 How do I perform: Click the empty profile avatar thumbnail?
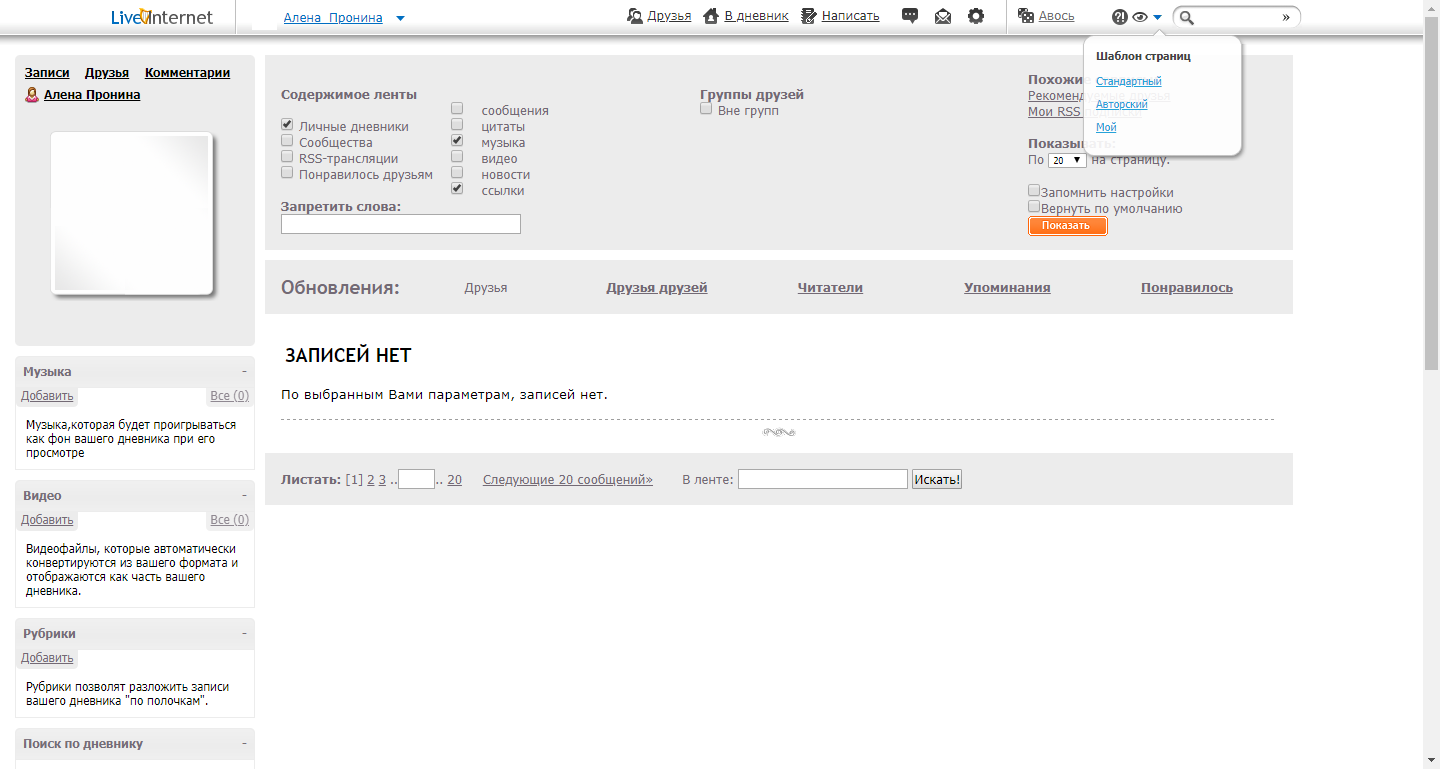pyautogui.click(x=133, y=215)
